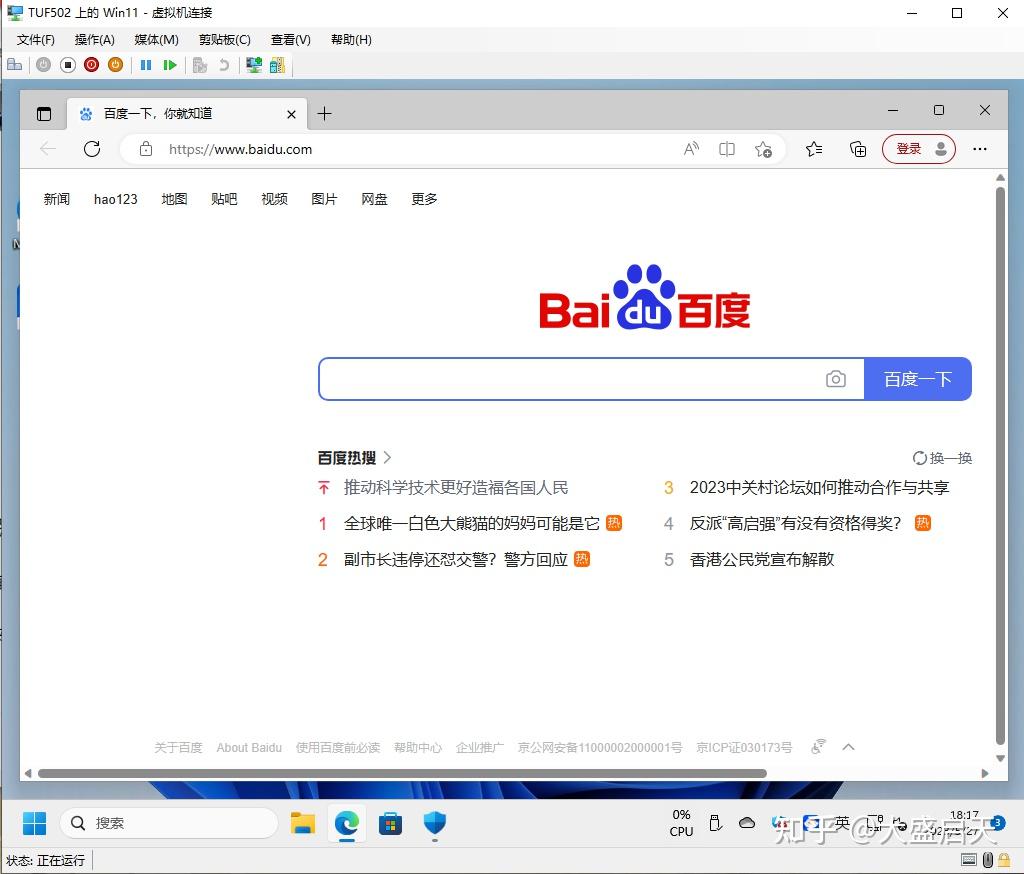Click the red Shut Down icon

pos(91,65)
